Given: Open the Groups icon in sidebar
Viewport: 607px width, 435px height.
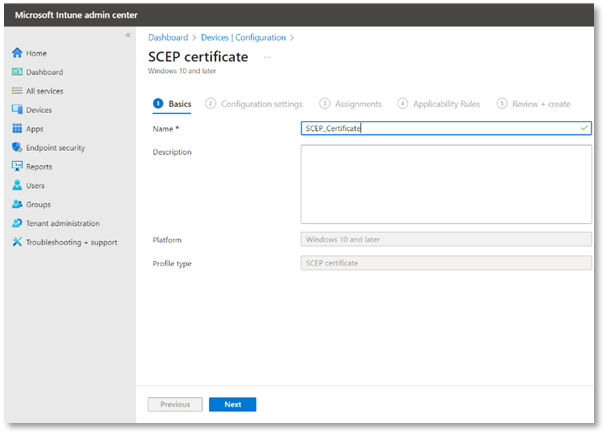Looking at the screenshot, I should pyautogui.click(x=17, y=205).
